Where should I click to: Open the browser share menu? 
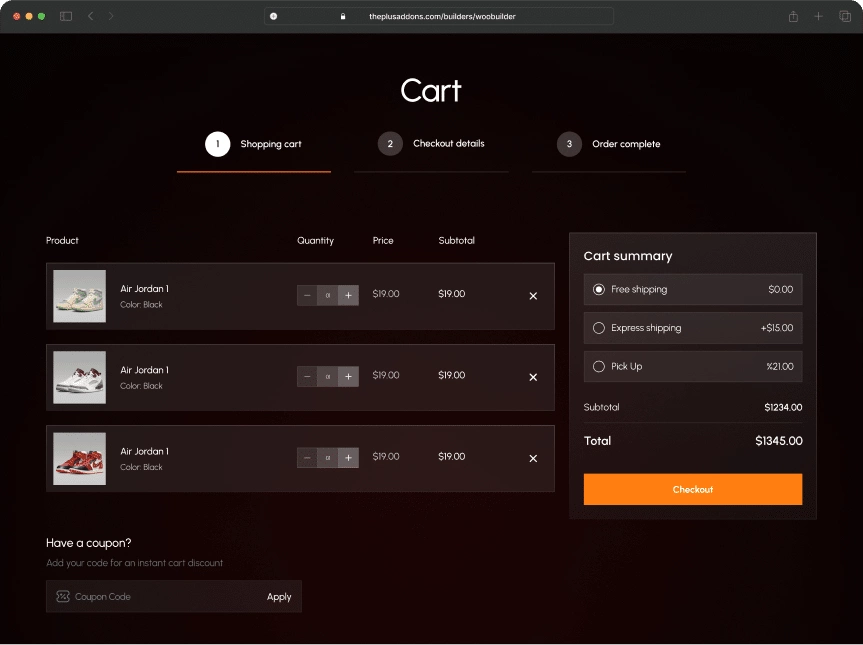pyautogui.click(x=793, y=16)
